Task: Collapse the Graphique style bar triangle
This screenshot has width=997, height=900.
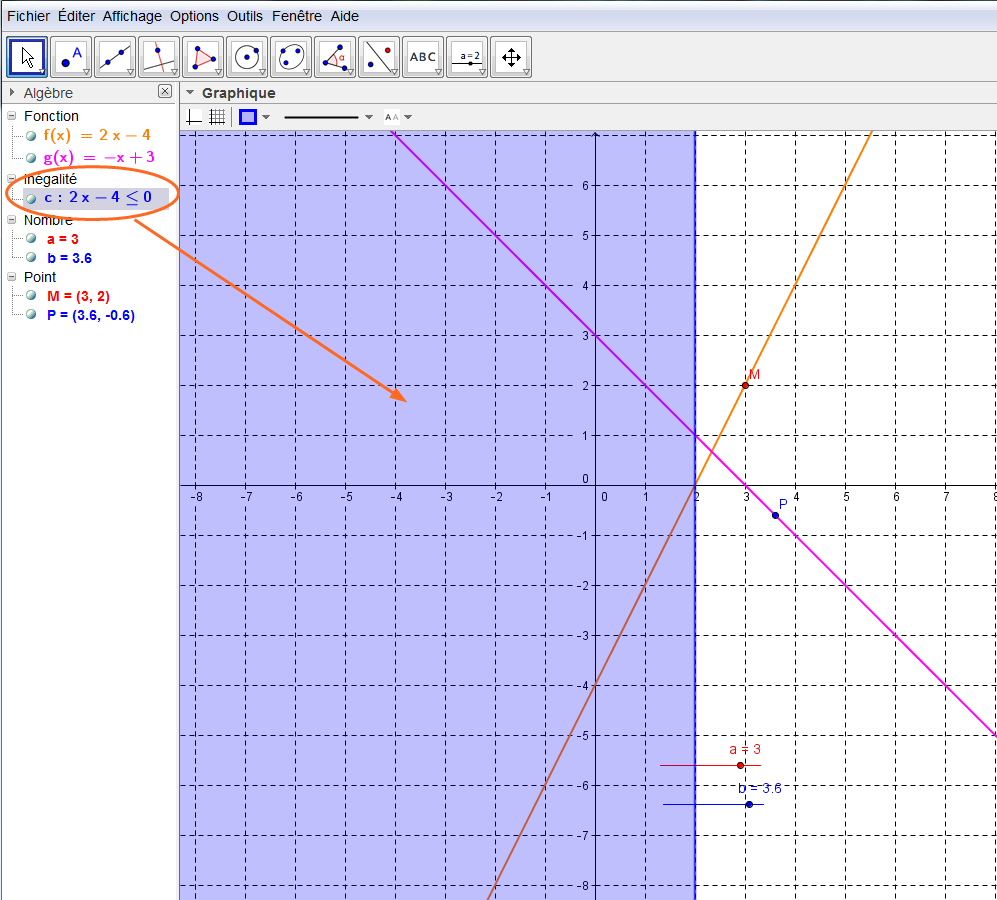Action: (189, 93)
